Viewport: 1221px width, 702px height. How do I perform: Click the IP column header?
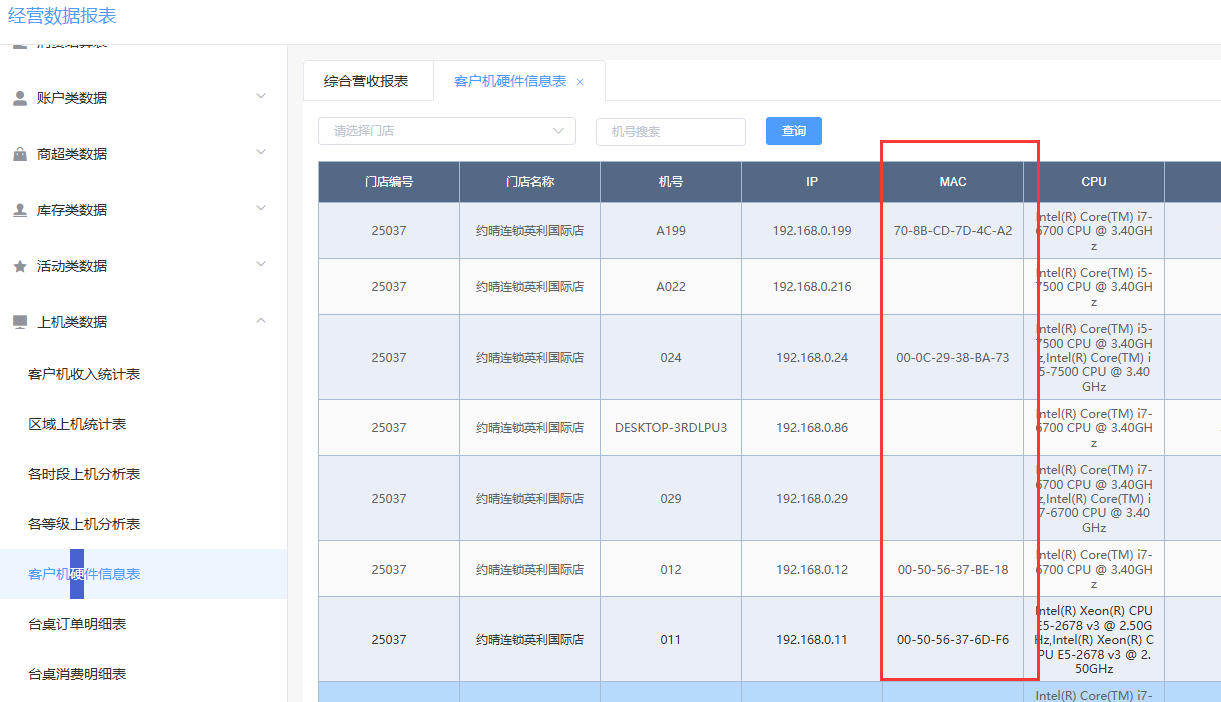(x=812, y=182)
